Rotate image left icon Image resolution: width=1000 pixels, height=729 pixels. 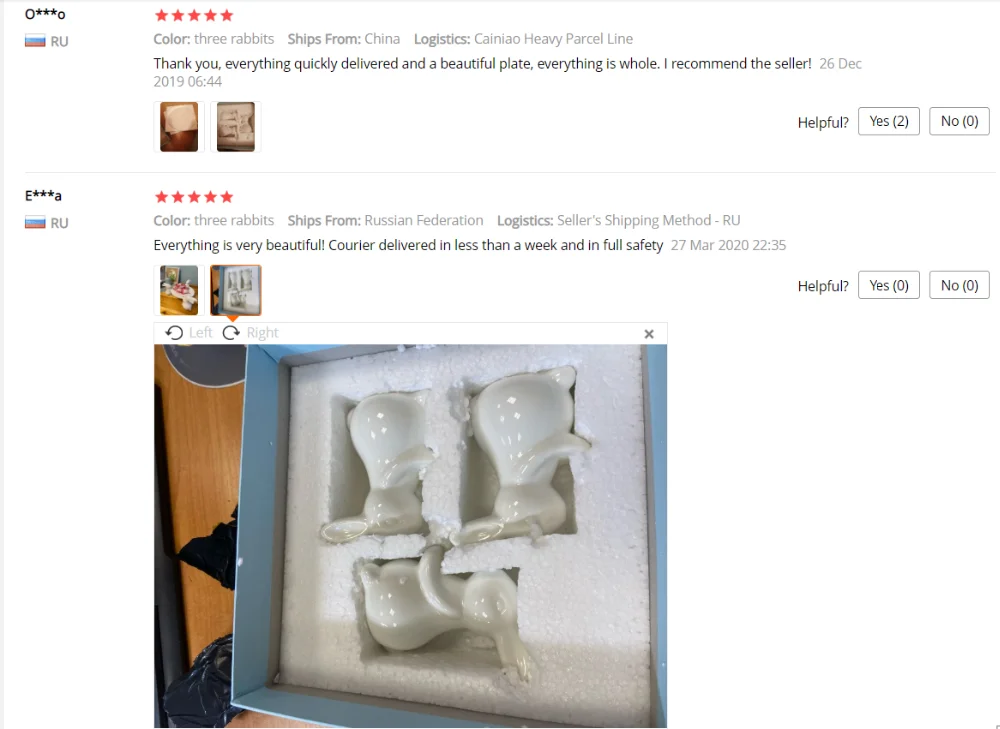pyautogui.click(x=173, y=333)
